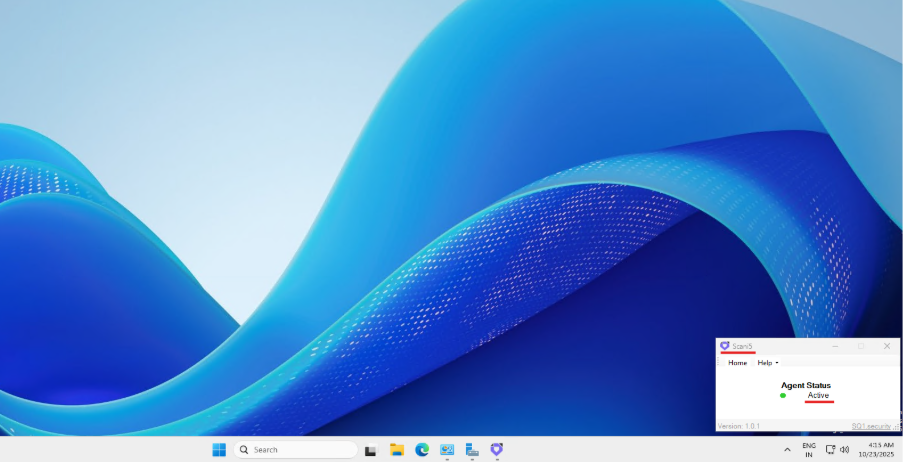
Task: Open Microsoft Edge from taskbar
Action: point(422,450)
